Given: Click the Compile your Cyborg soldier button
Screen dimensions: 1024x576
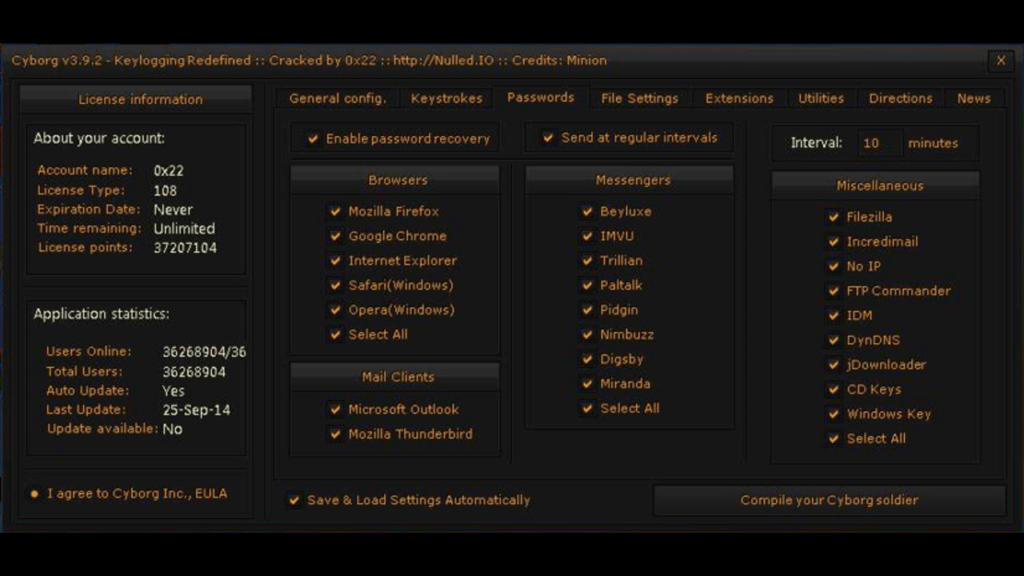Looking at the screenshot, I should pos(829,500).
